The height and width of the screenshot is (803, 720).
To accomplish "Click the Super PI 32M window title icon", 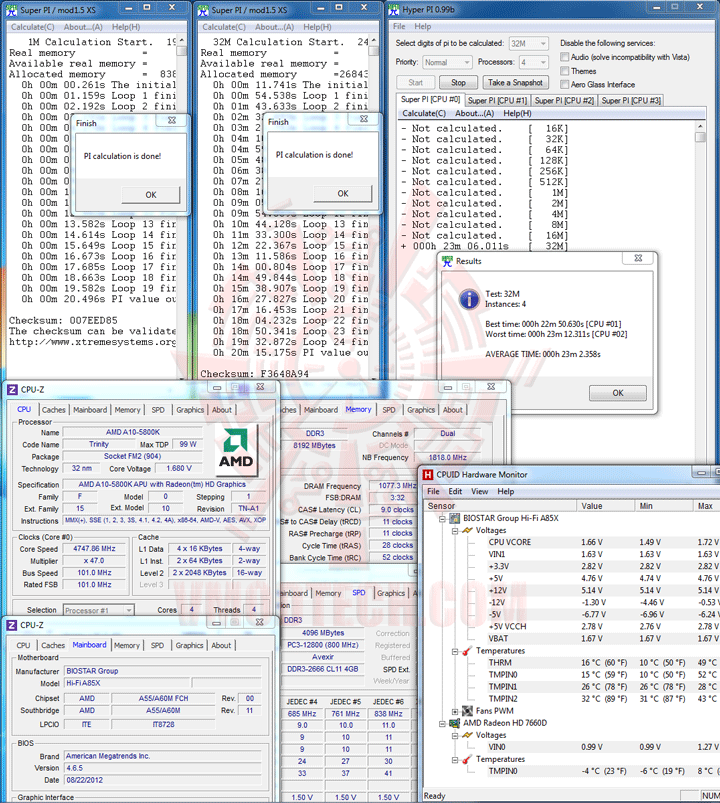I will pyautogui.click(x=203, y=10).
